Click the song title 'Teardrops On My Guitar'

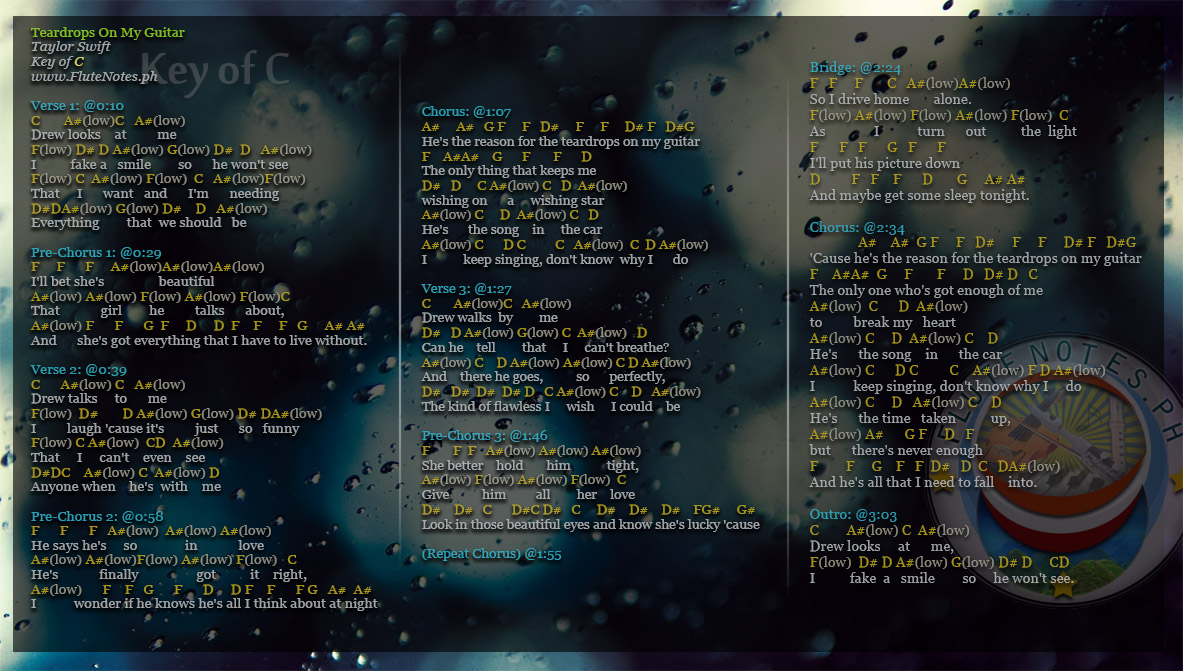pyautogui.click(x=107, y=32)
